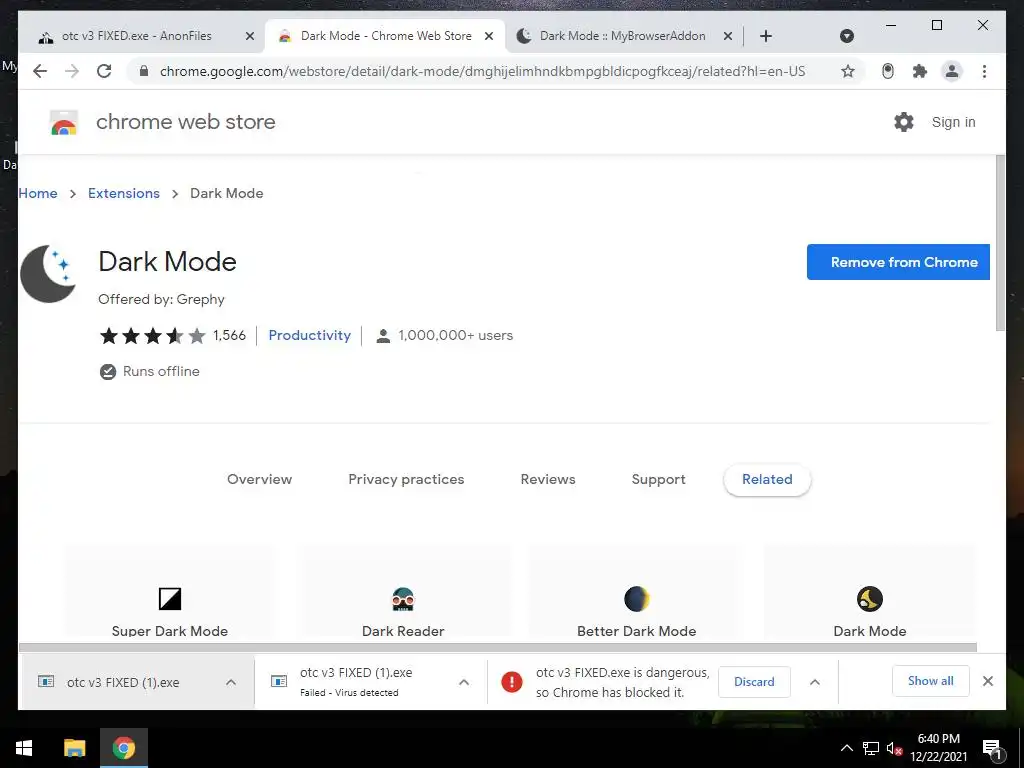This screenshot has height=768, width=1024.
Task: Close the Chrome Web Store tab
Action: 488,37
